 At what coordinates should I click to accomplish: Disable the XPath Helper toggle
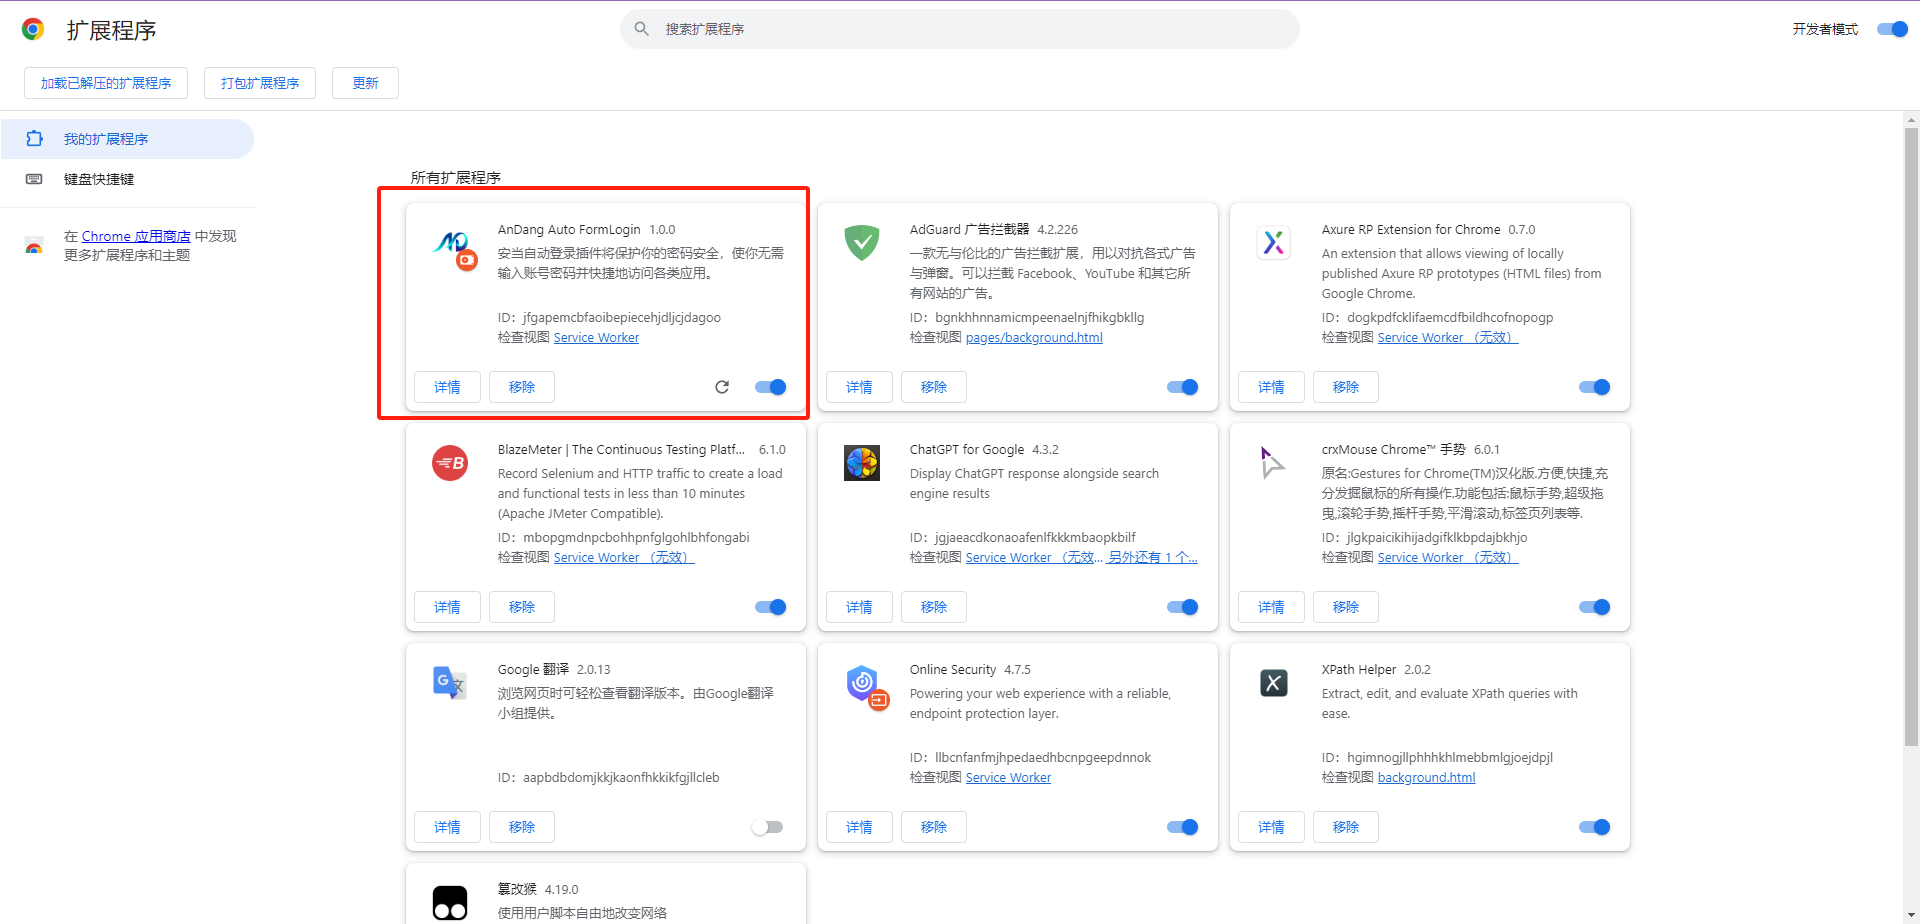click(x=1594, y=827)
